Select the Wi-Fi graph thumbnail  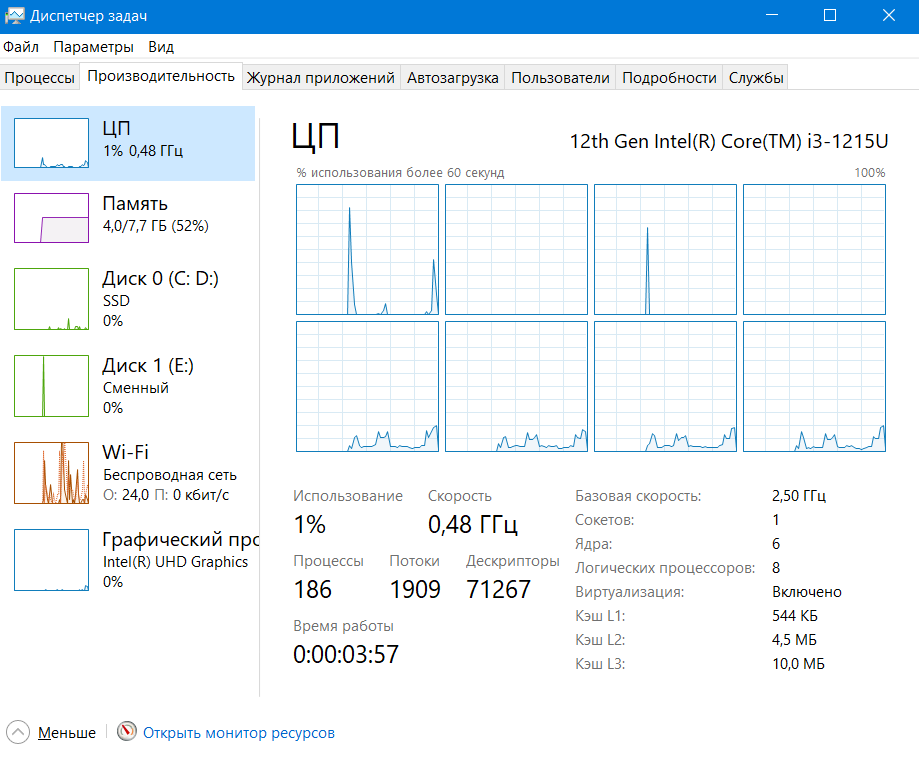click(52, 473)
